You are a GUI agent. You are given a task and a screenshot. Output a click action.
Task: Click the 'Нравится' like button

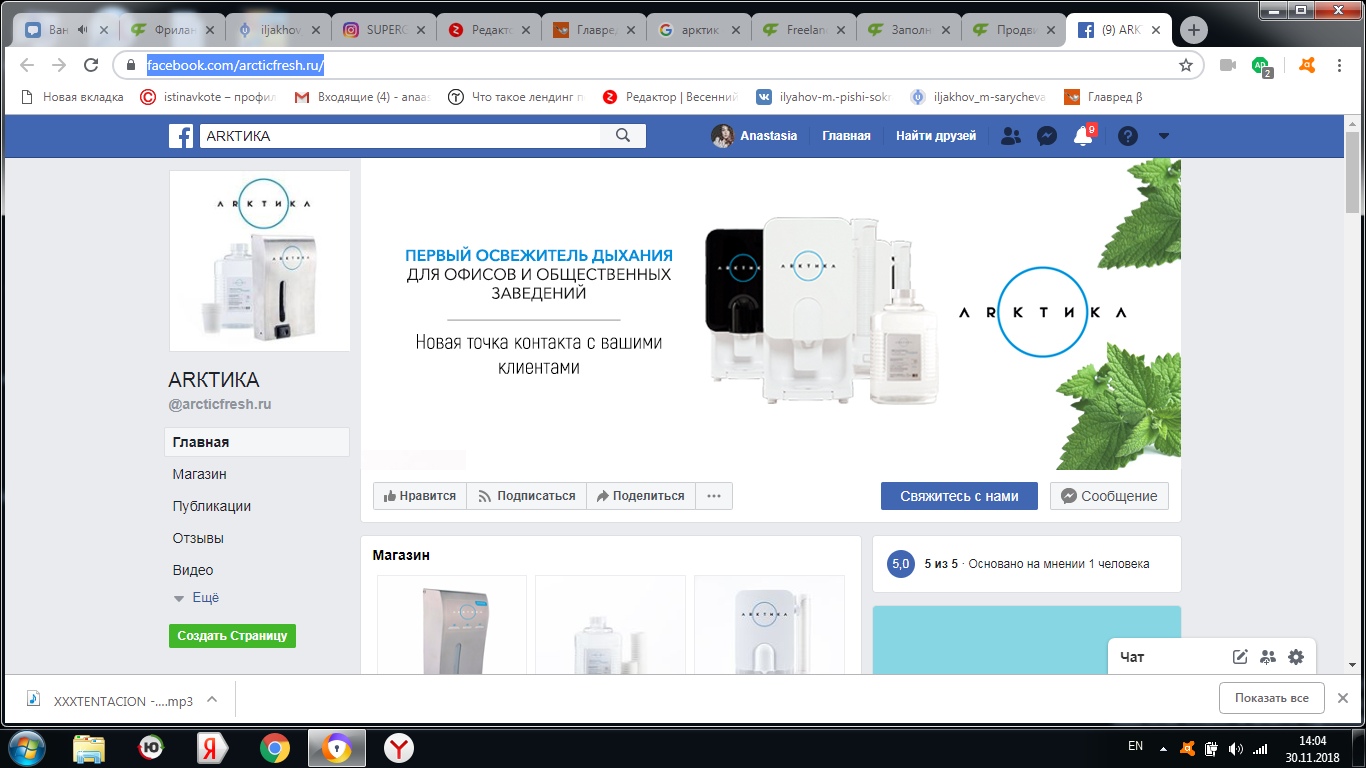click(420, 496)
